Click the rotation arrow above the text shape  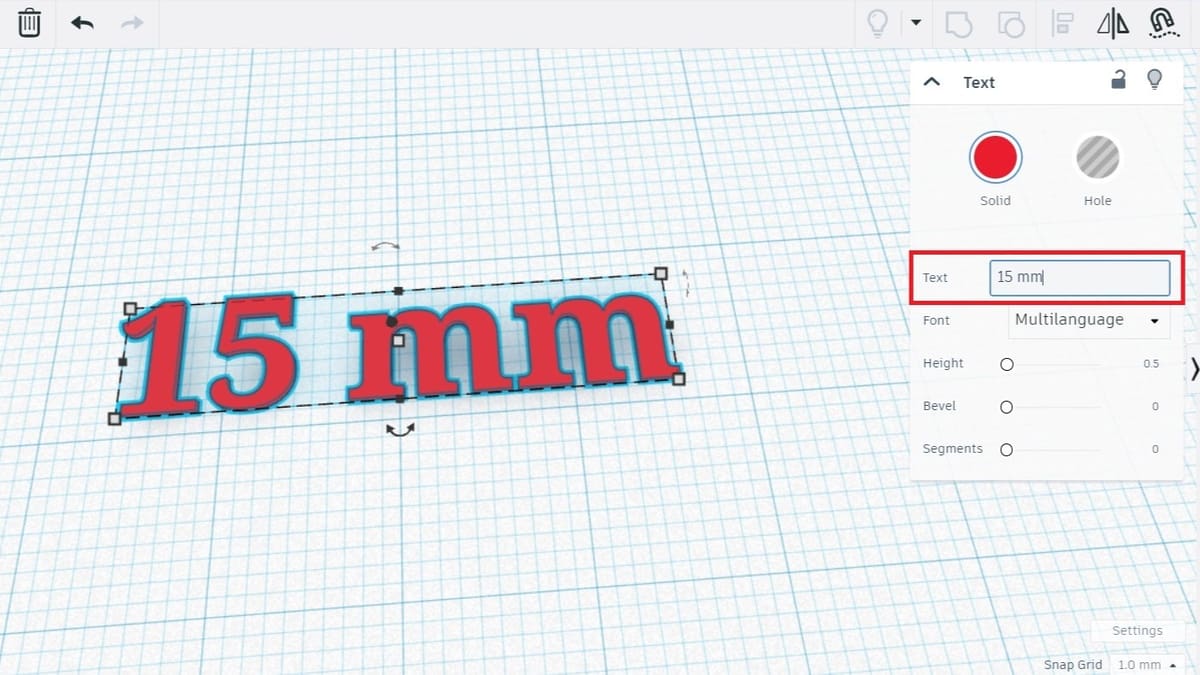pyautogui.click(x=385, y=245)
